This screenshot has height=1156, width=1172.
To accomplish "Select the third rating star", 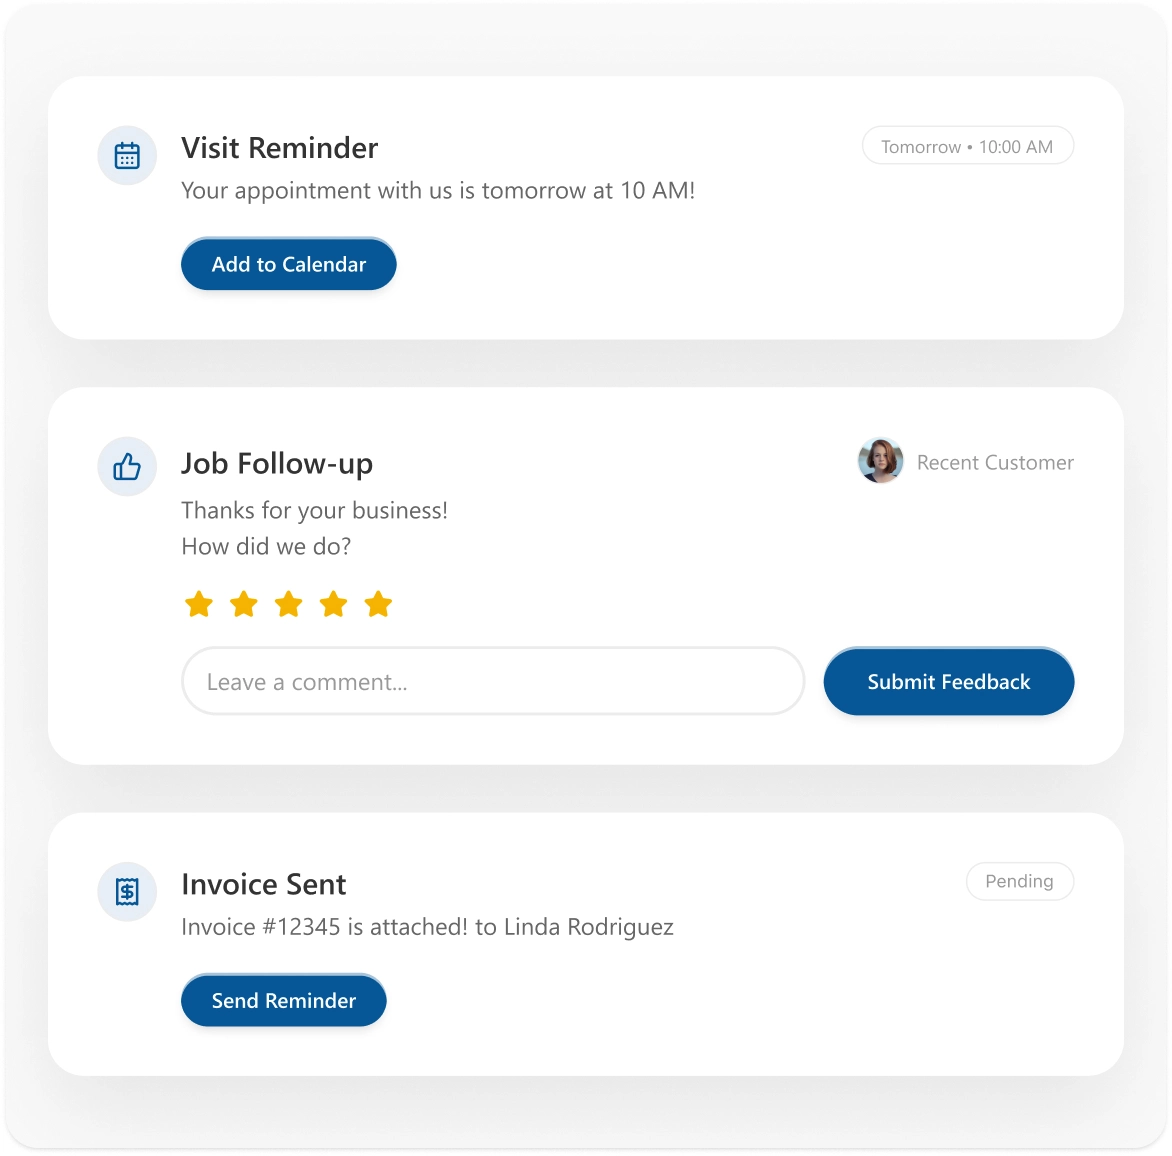I will pyautogui.click(x=289, y=604).
